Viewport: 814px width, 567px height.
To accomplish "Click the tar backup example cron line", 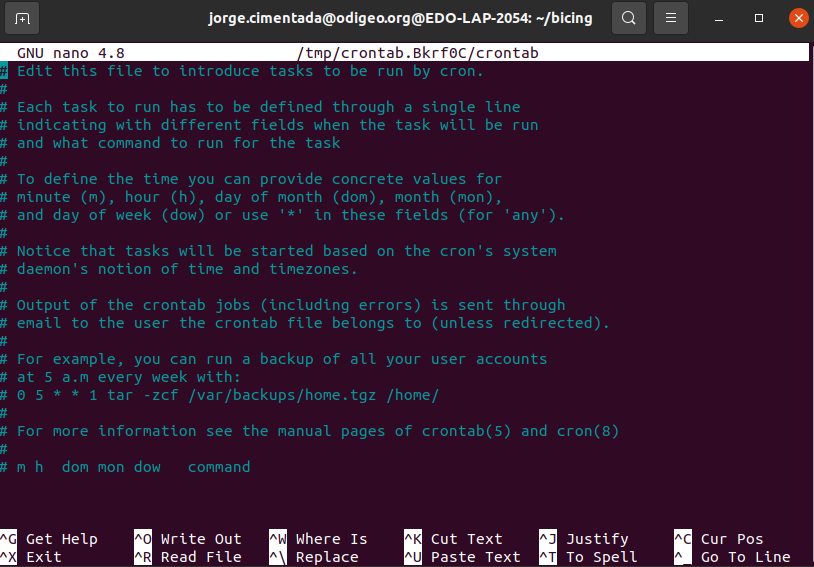I will click(x=227, y=395).
